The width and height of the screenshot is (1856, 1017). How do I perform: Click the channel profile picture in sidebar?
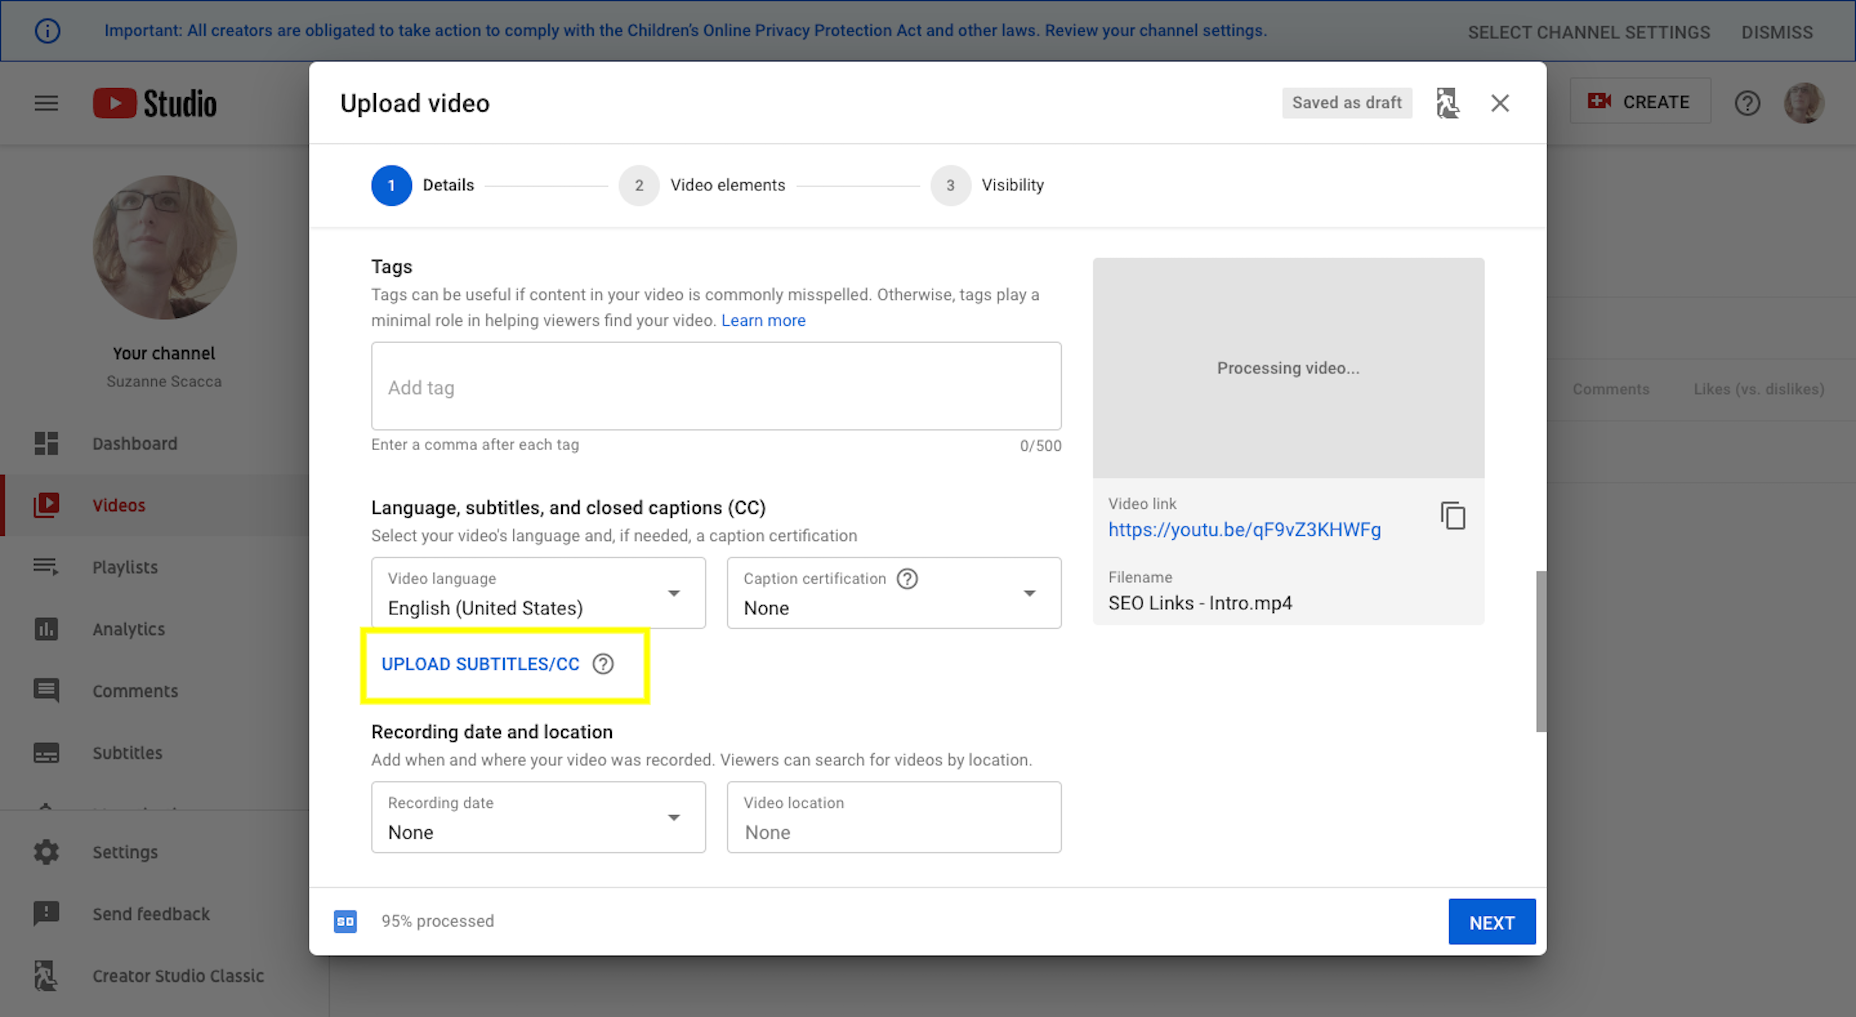click(x=165, y=248)
